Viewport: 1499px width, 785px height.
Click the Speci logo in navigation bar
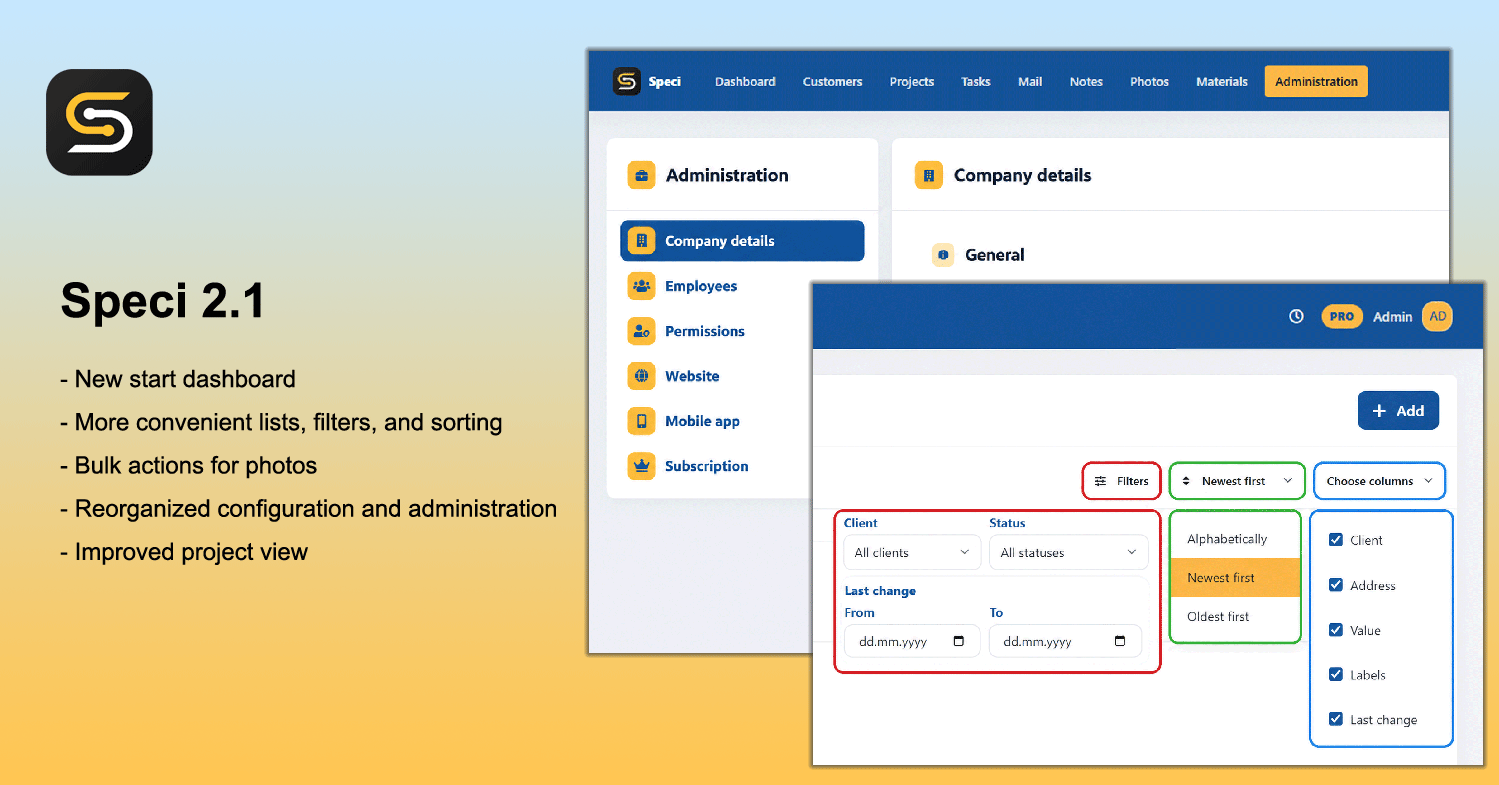pos(626,81)
